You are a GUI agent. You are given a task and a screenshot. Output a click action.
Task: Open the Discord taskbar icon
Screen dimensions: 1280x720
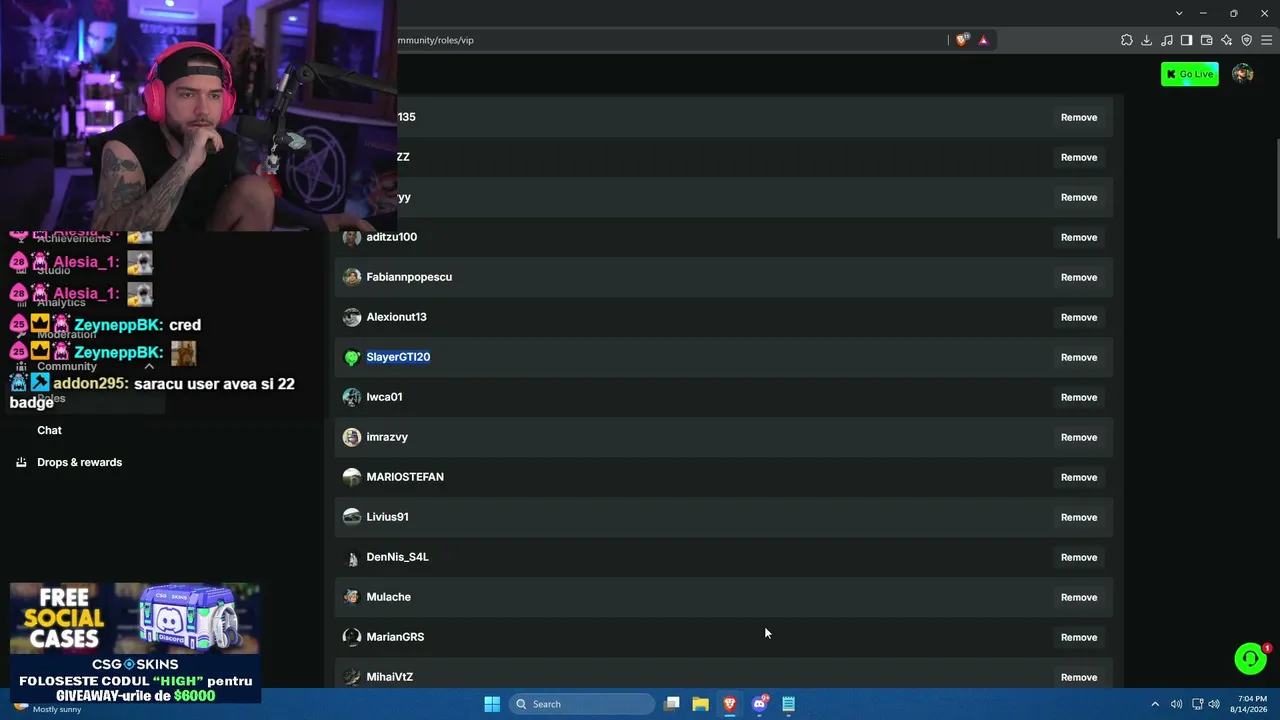pos(760,704)
